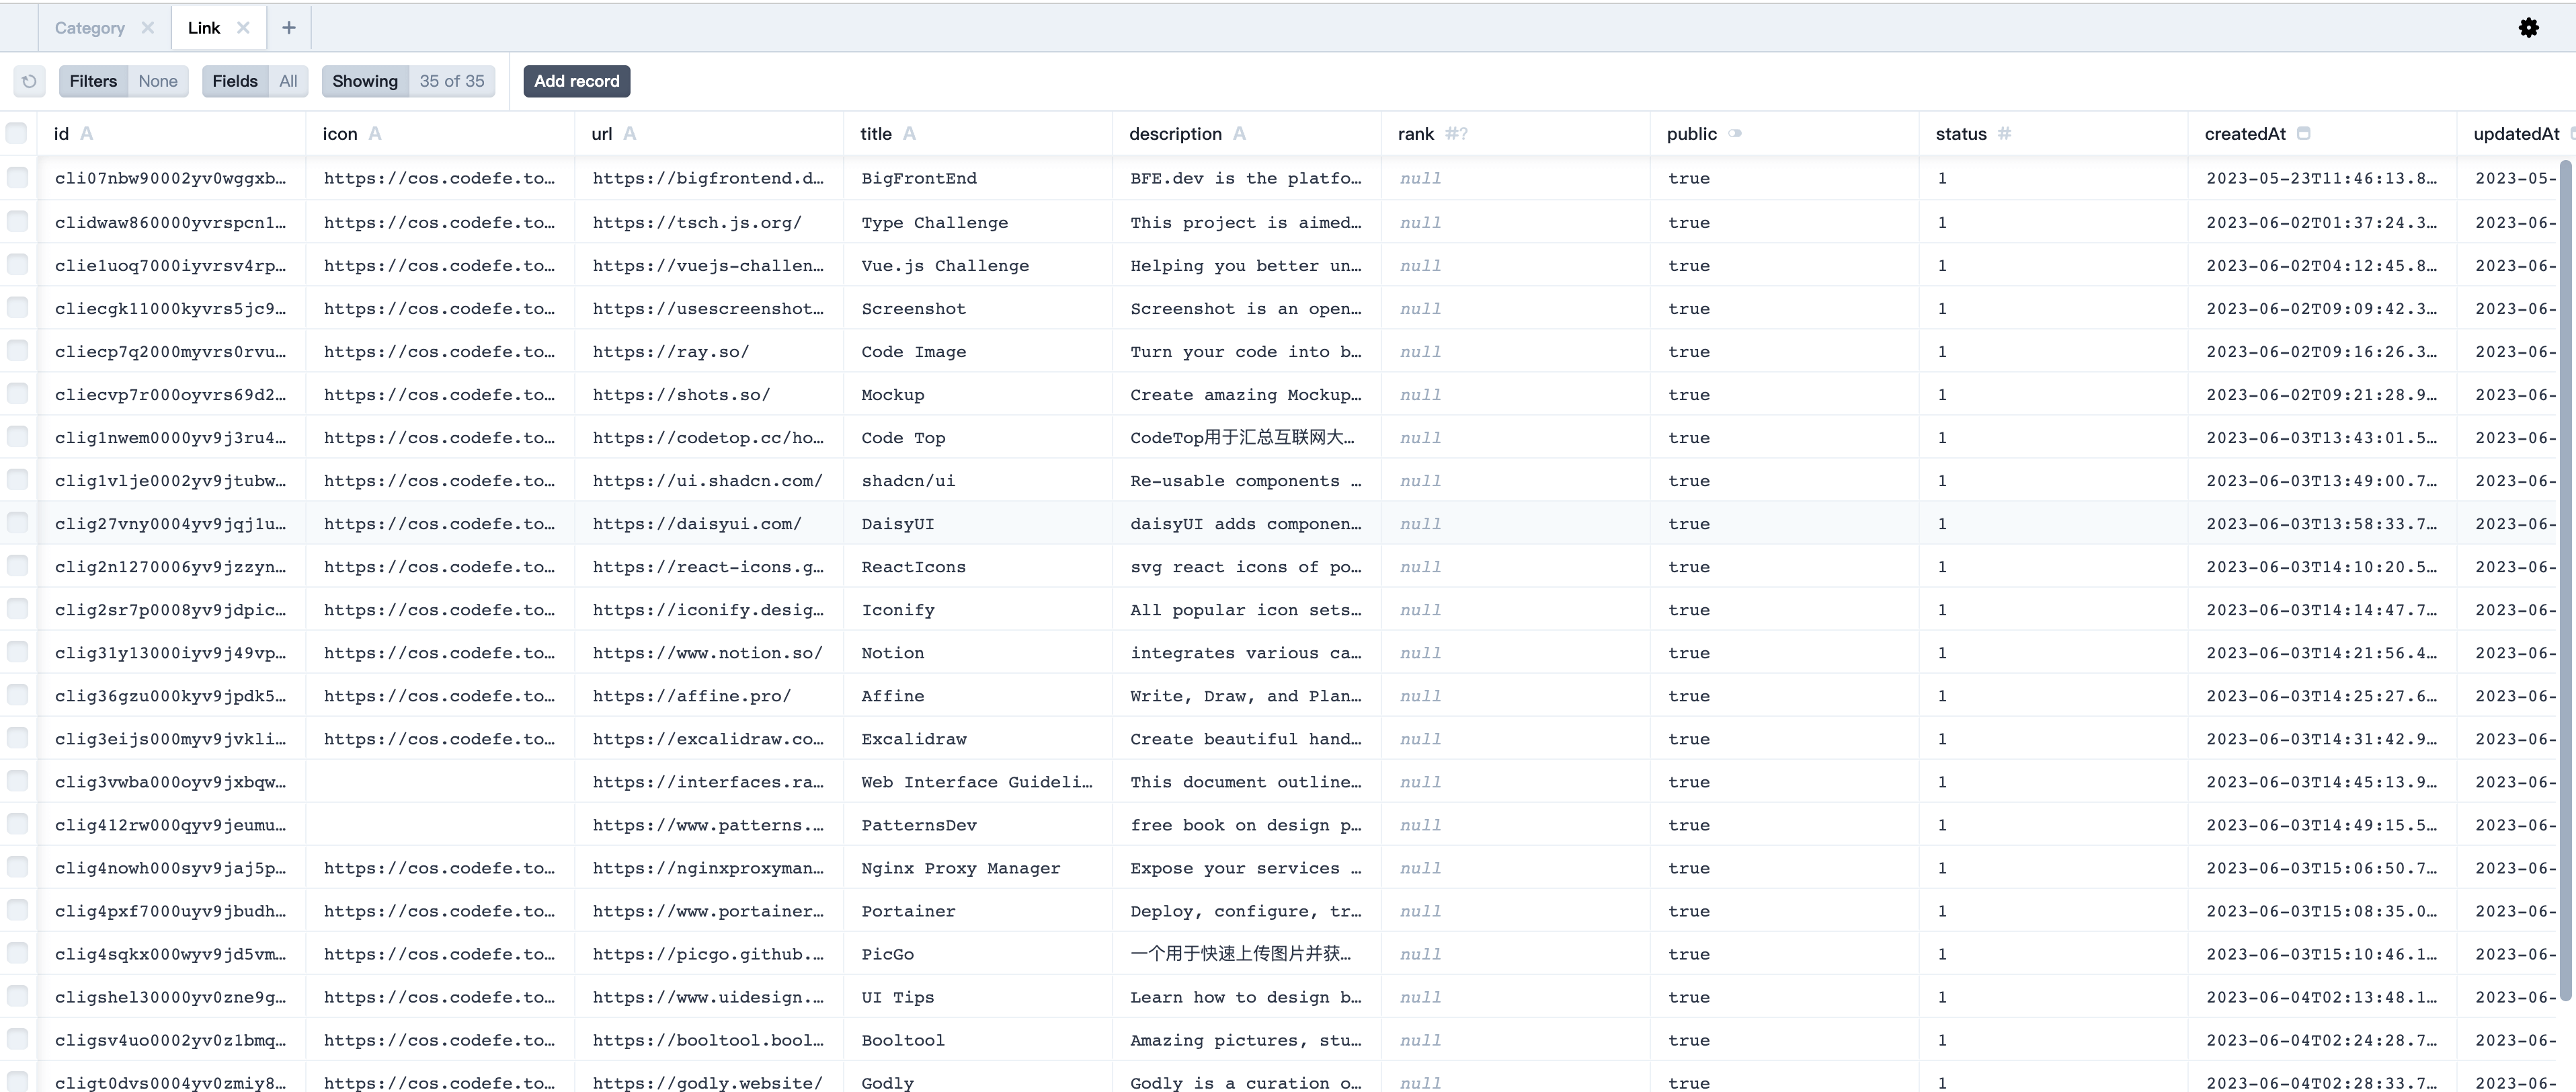Select the 'ReactIcons' title cell
This screenshot has height=1092, width=2576.
coord(978,566)
